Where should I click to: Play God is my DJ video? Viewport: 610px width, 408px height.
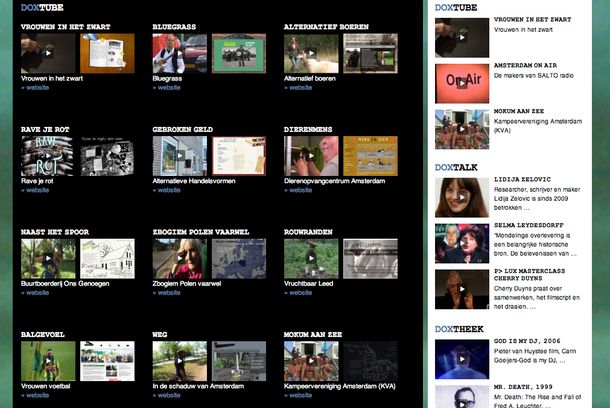(462, 359)
